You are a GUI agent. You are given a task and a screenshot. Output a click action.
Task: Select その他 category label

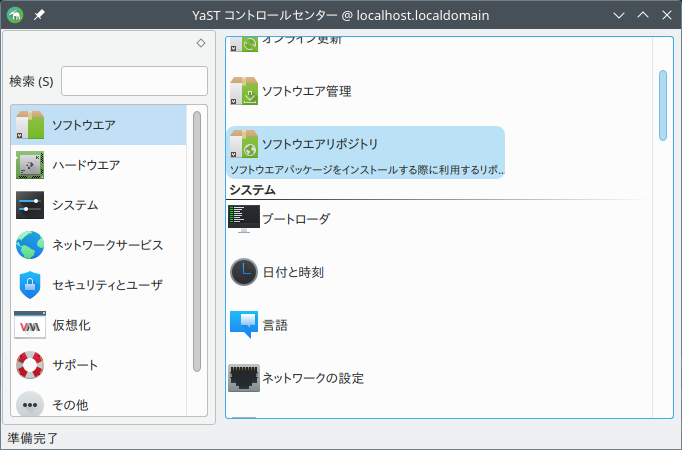pyautogui.click(x=70, y=405)
